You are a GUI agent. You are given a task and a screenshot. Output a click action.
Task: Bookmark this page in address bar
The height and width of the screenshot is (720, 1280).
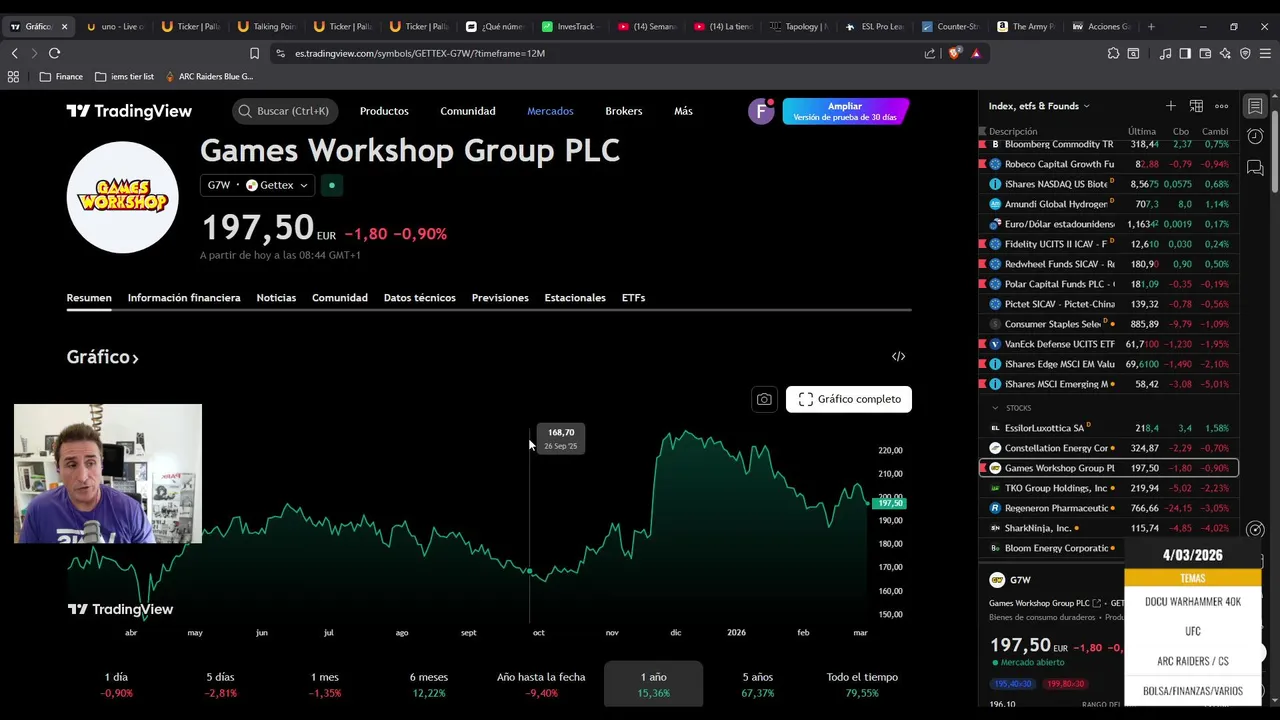click(254, 53)
